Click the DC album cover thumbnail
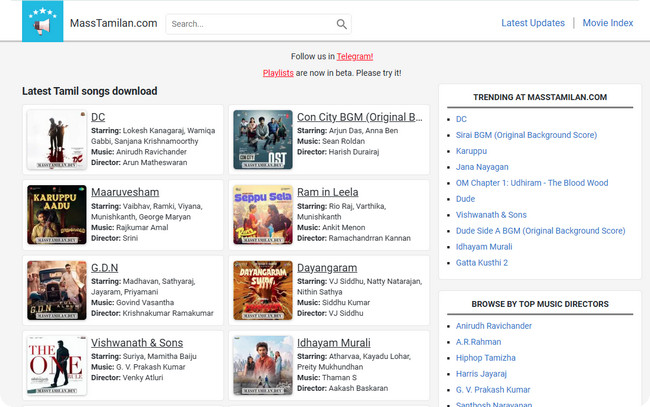 57,140
